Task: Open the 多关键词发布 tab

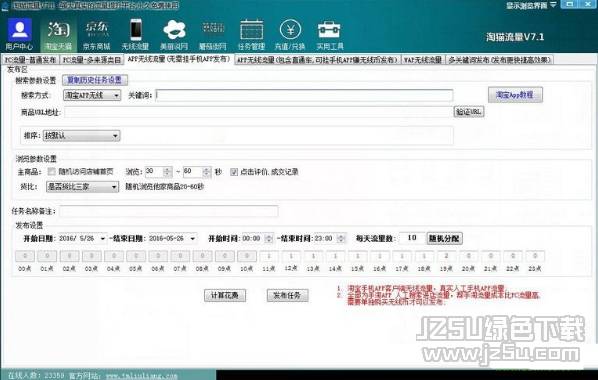Action: click(x=500, y=60)
